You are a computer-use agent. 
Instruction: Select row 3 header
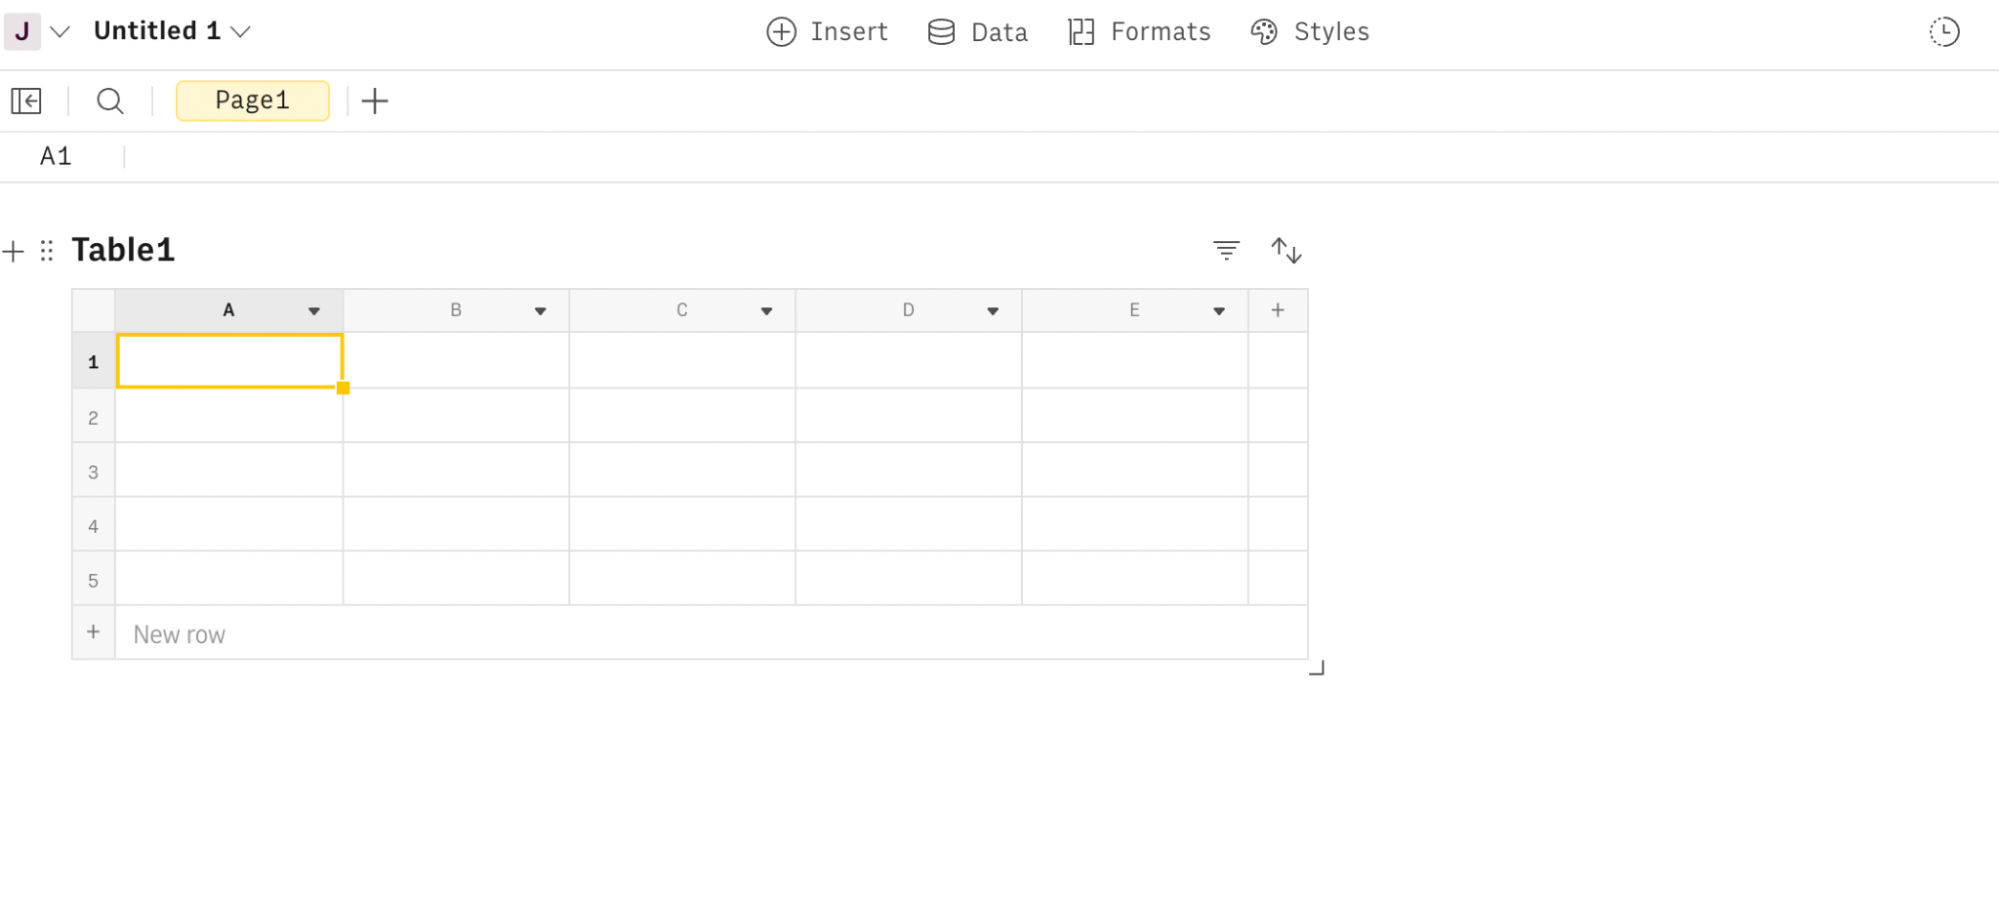[93, 472]
